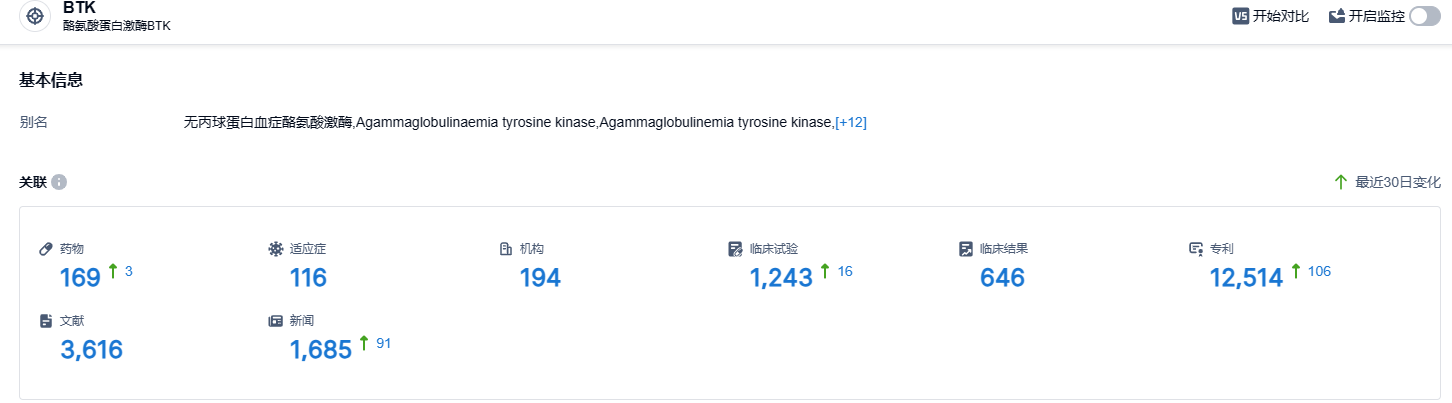This screenshot has height=403, width=1452.
Task: Click the 106 recent patents change number
Action: tap(1319, 271)
